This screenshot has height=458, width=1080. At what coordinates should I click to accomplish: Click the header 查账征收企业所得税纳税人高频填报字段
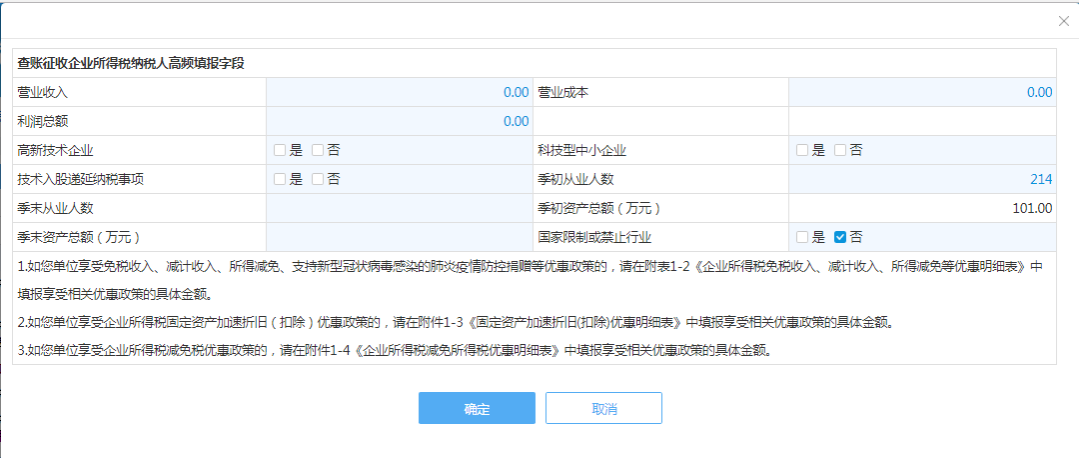pyautogui.click(x=132, y=63)
